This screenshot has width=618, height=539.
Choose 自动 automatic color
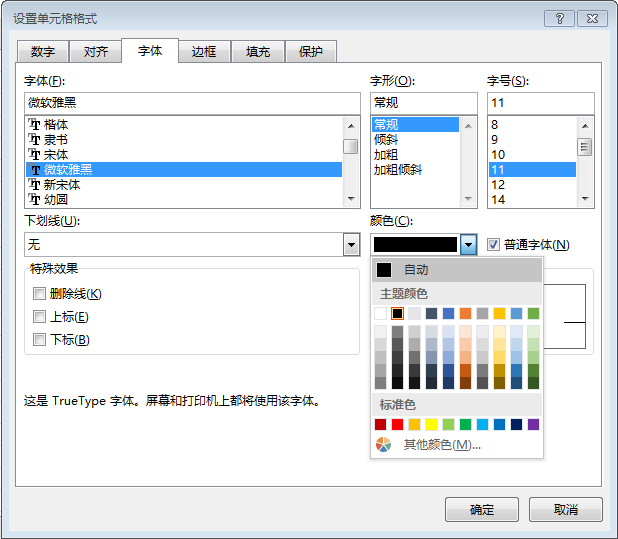pyautogui.click(x=457, y=270)
